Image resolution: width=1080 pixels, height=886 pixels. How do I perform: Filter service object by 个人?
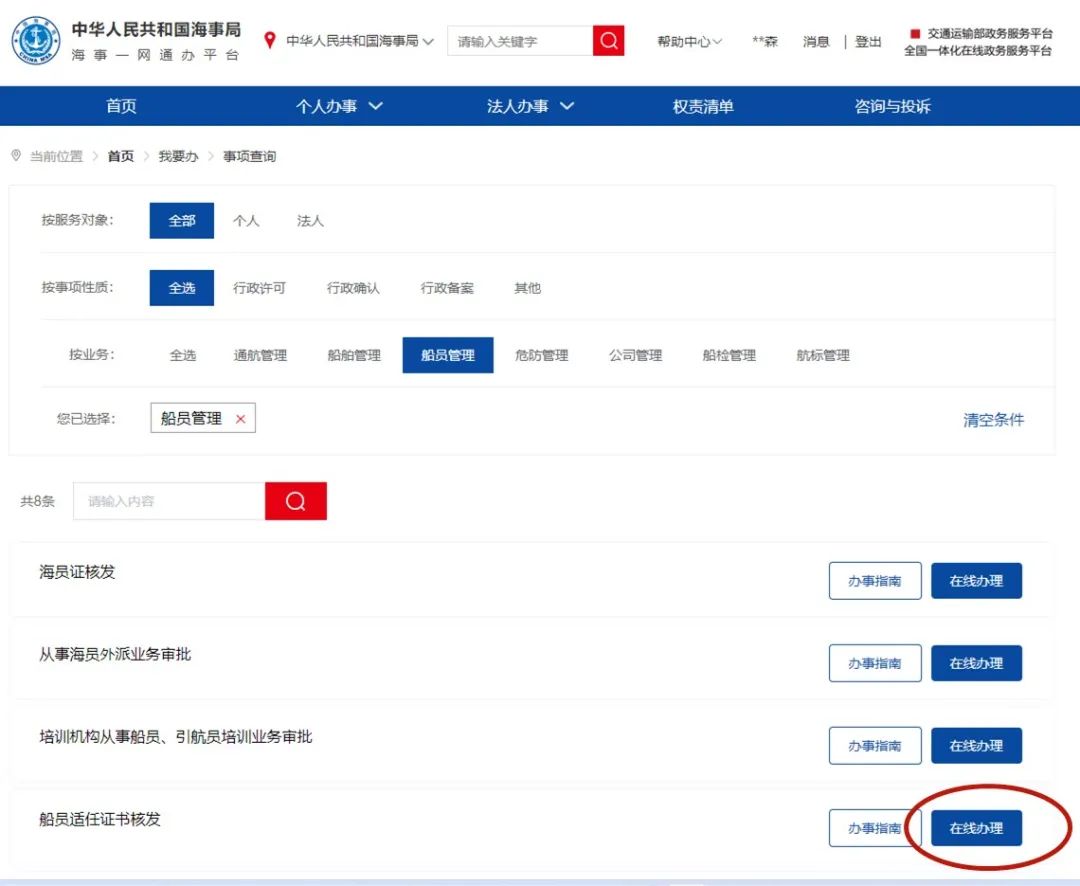pos(246,220)
